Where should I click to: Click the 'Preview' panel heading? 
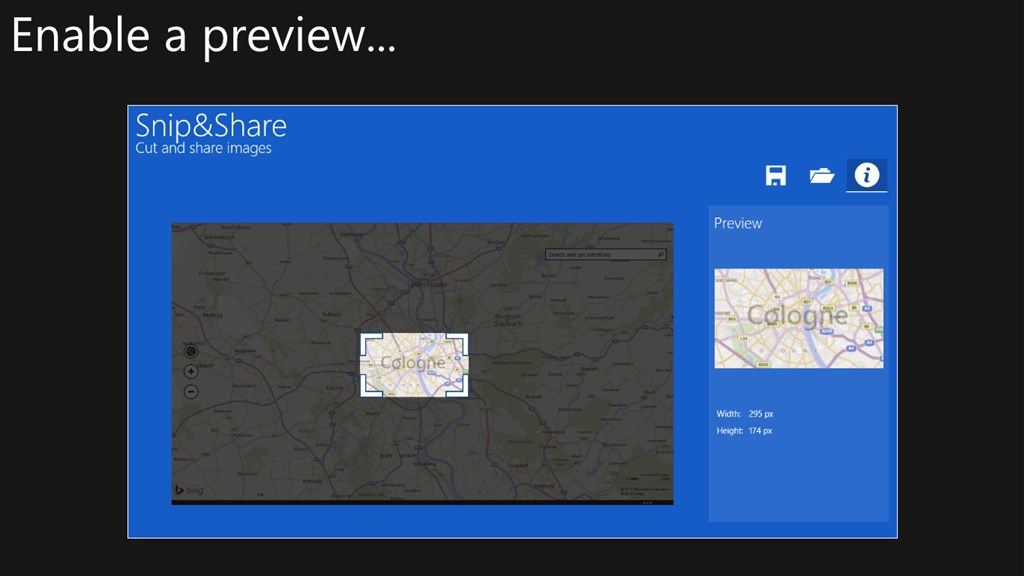[737, 223]
